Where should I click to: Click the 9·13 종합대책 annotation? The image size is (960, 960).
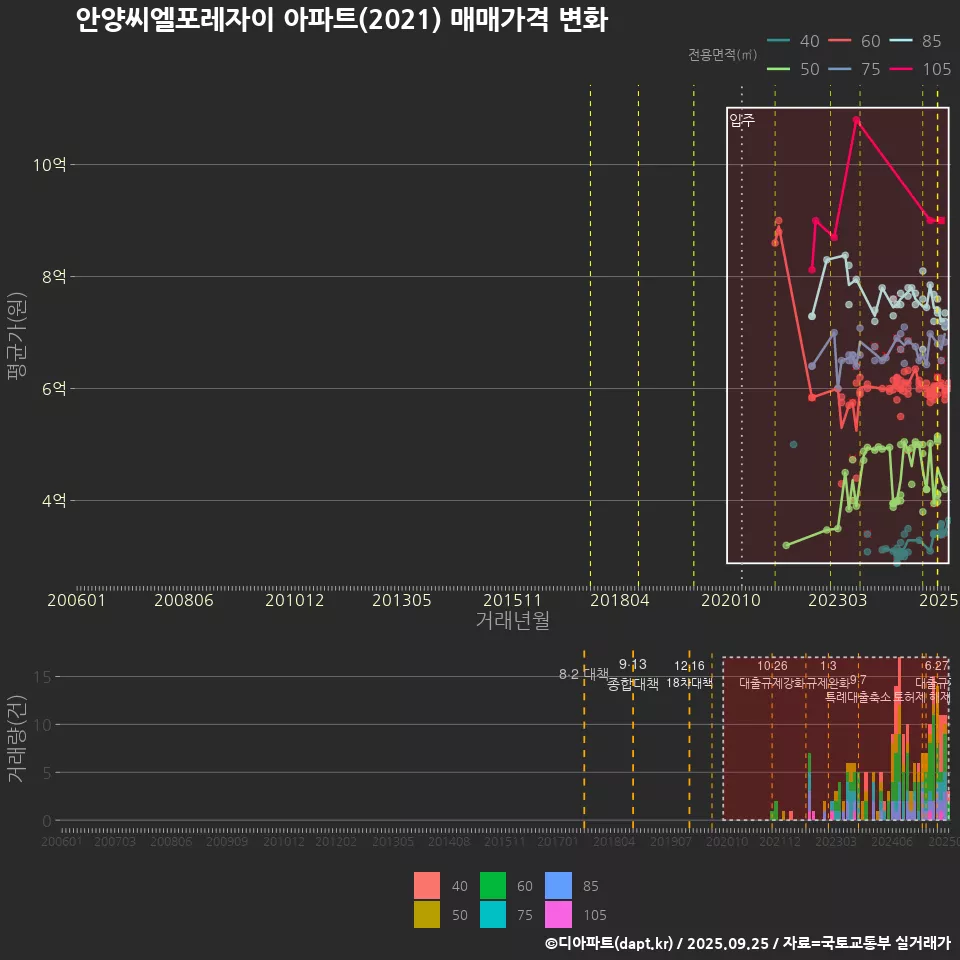pyautogui.click(x=633, y=674)
